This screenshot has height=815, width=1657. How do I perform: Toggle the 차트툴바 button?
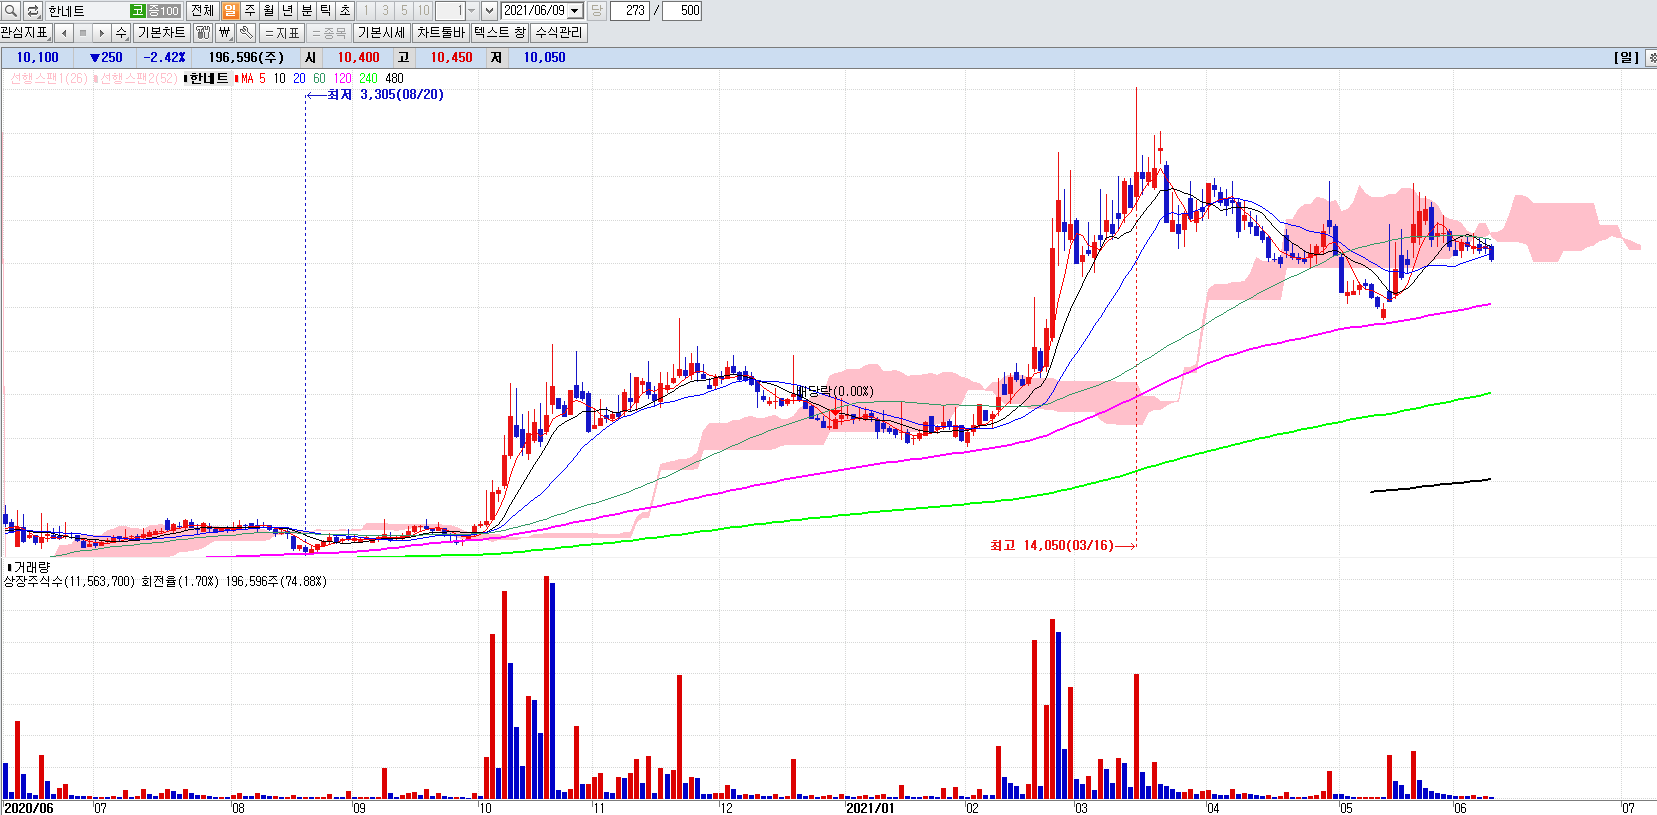click(x=441, y=33)
